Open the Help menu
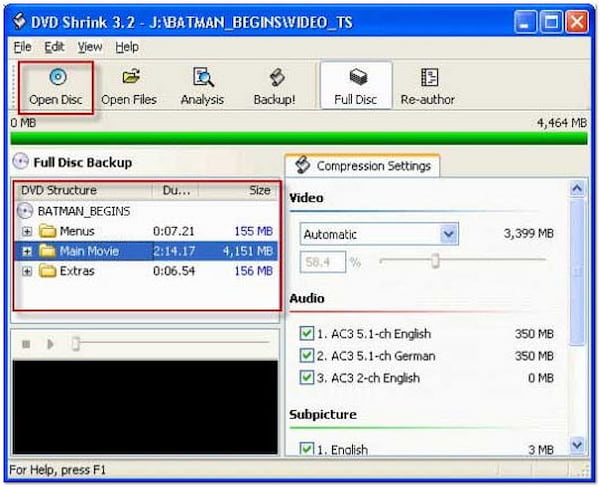This screenshot has height=487, width=600. click(x=127, y=47)
